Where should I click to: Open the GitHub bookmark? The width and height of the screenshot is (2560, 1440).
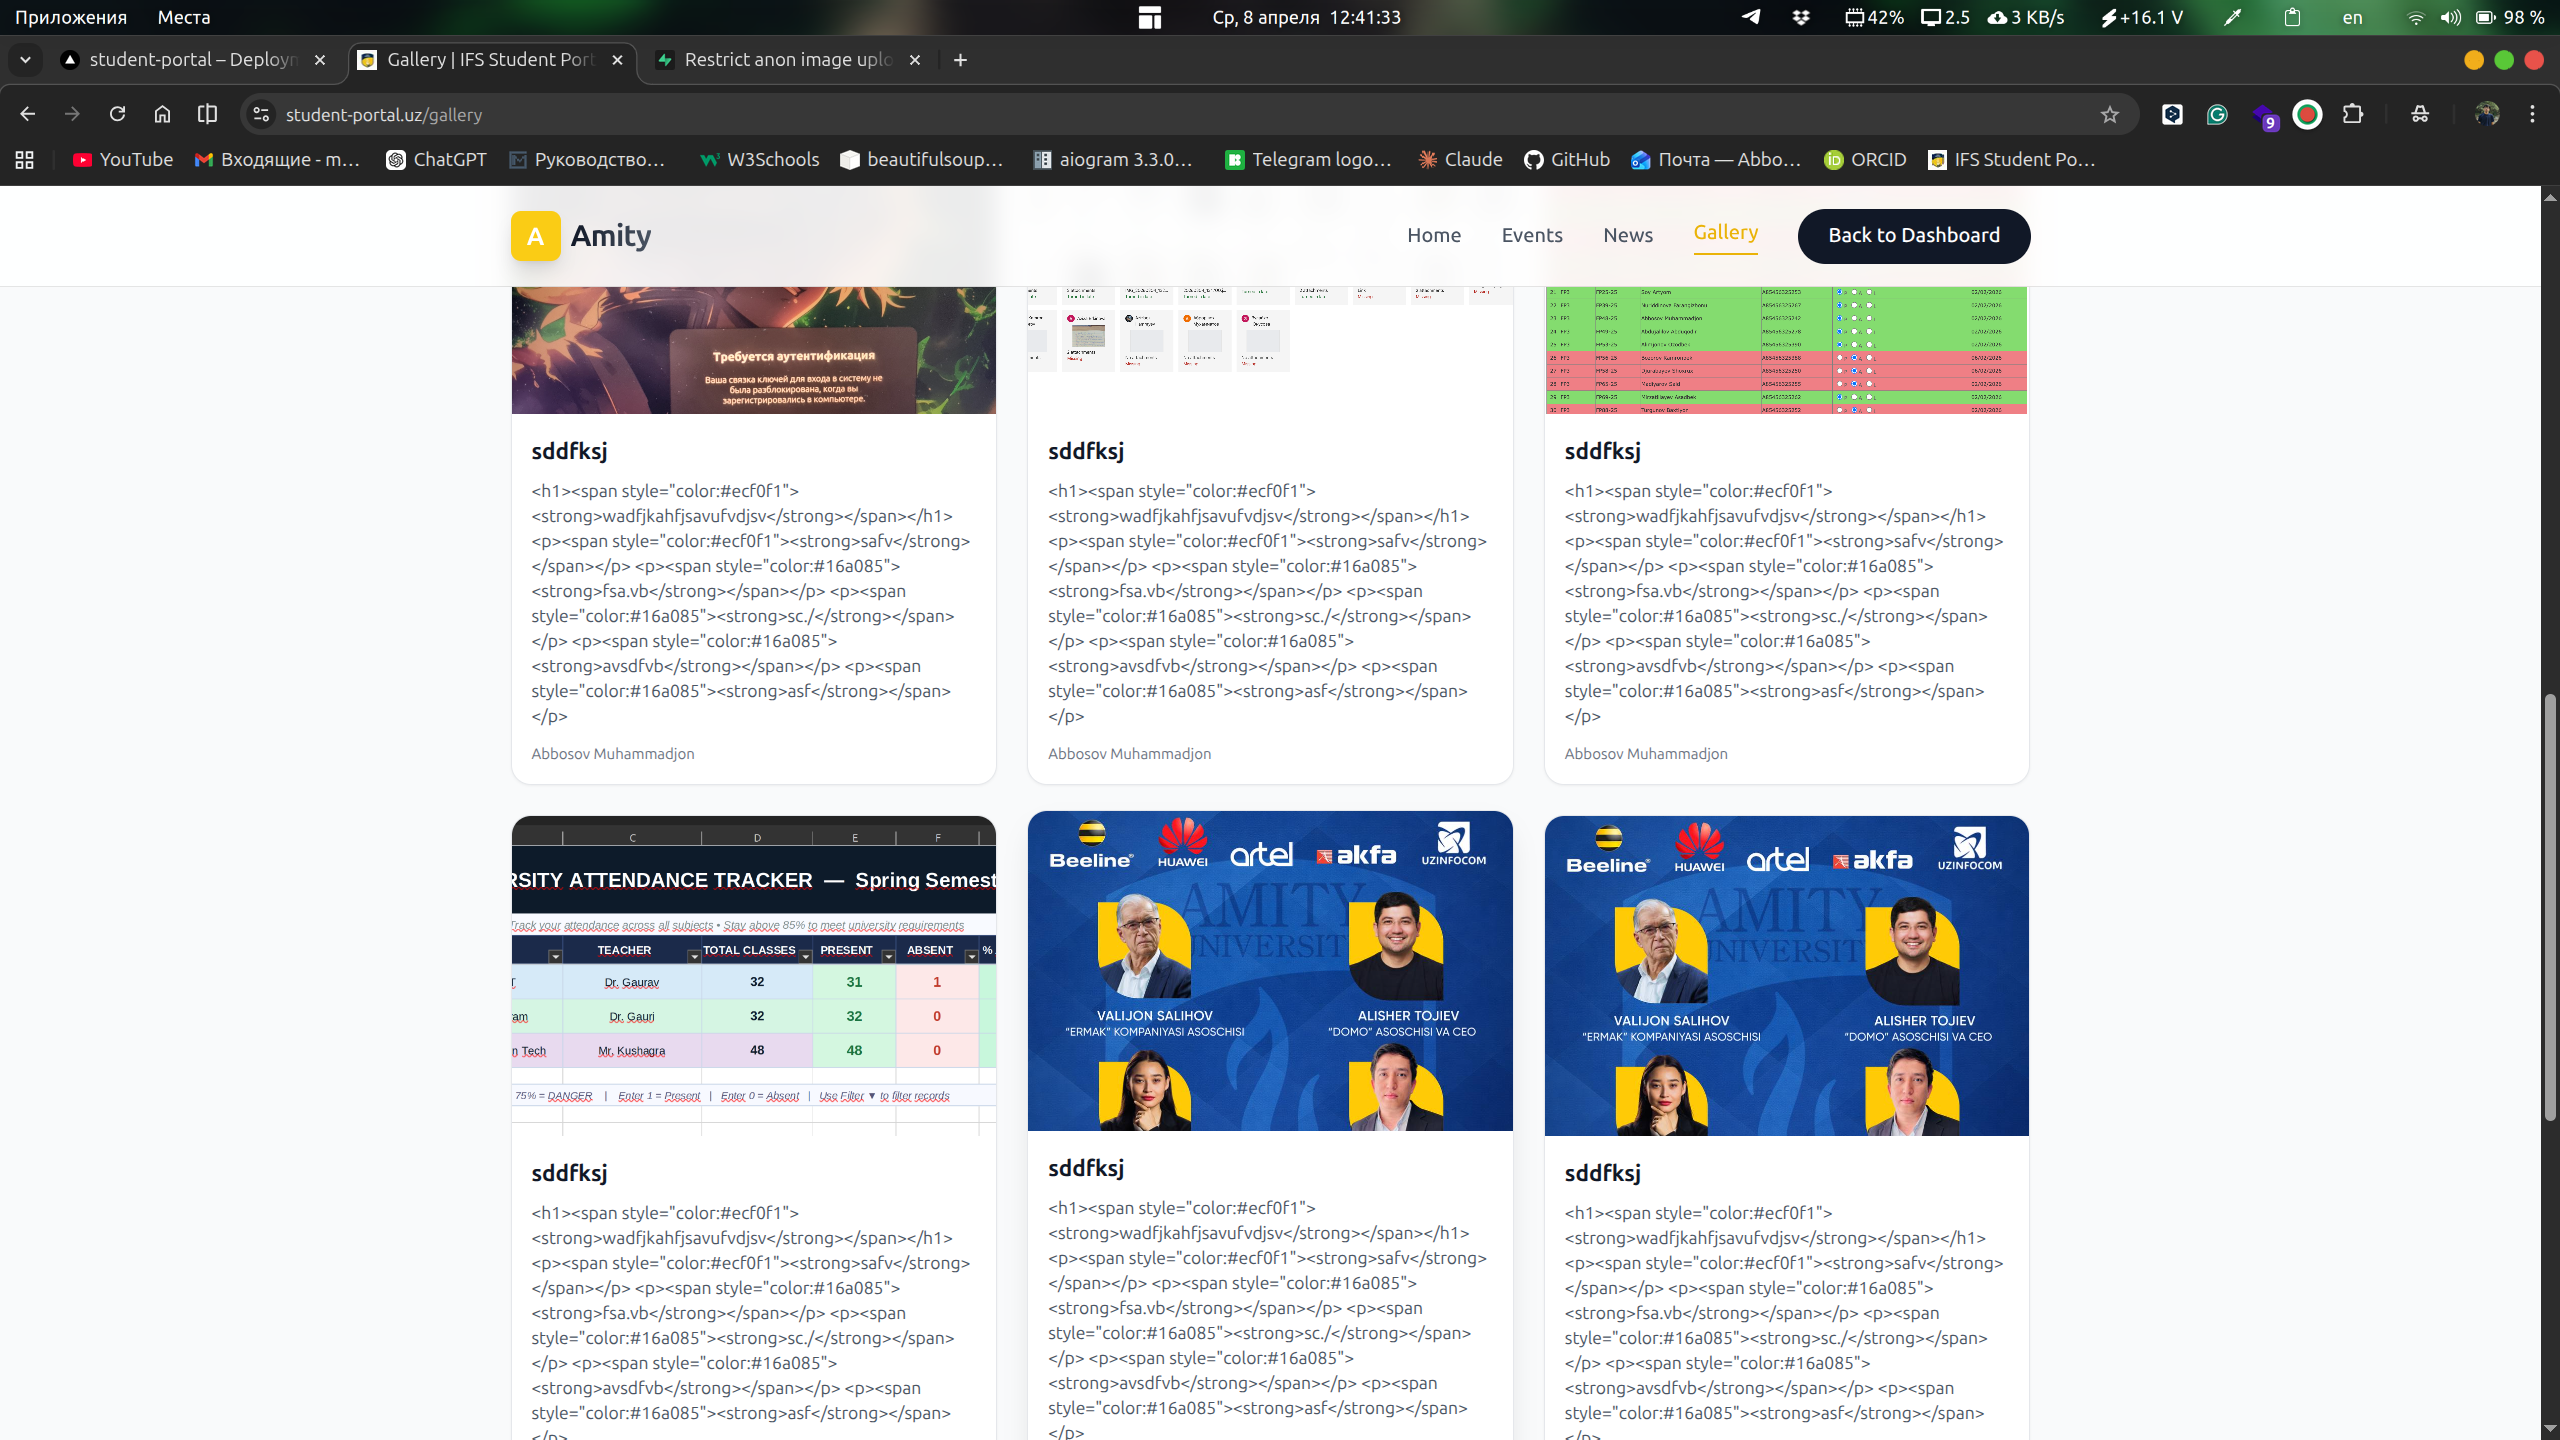point(1566,160)
